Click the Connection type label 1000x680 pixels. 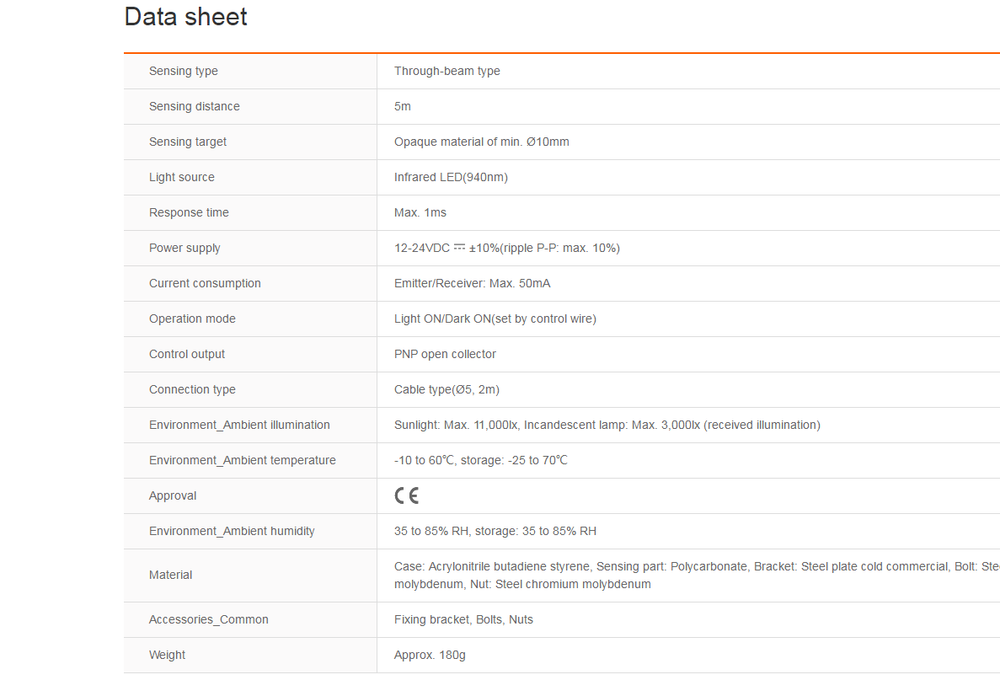192,390
